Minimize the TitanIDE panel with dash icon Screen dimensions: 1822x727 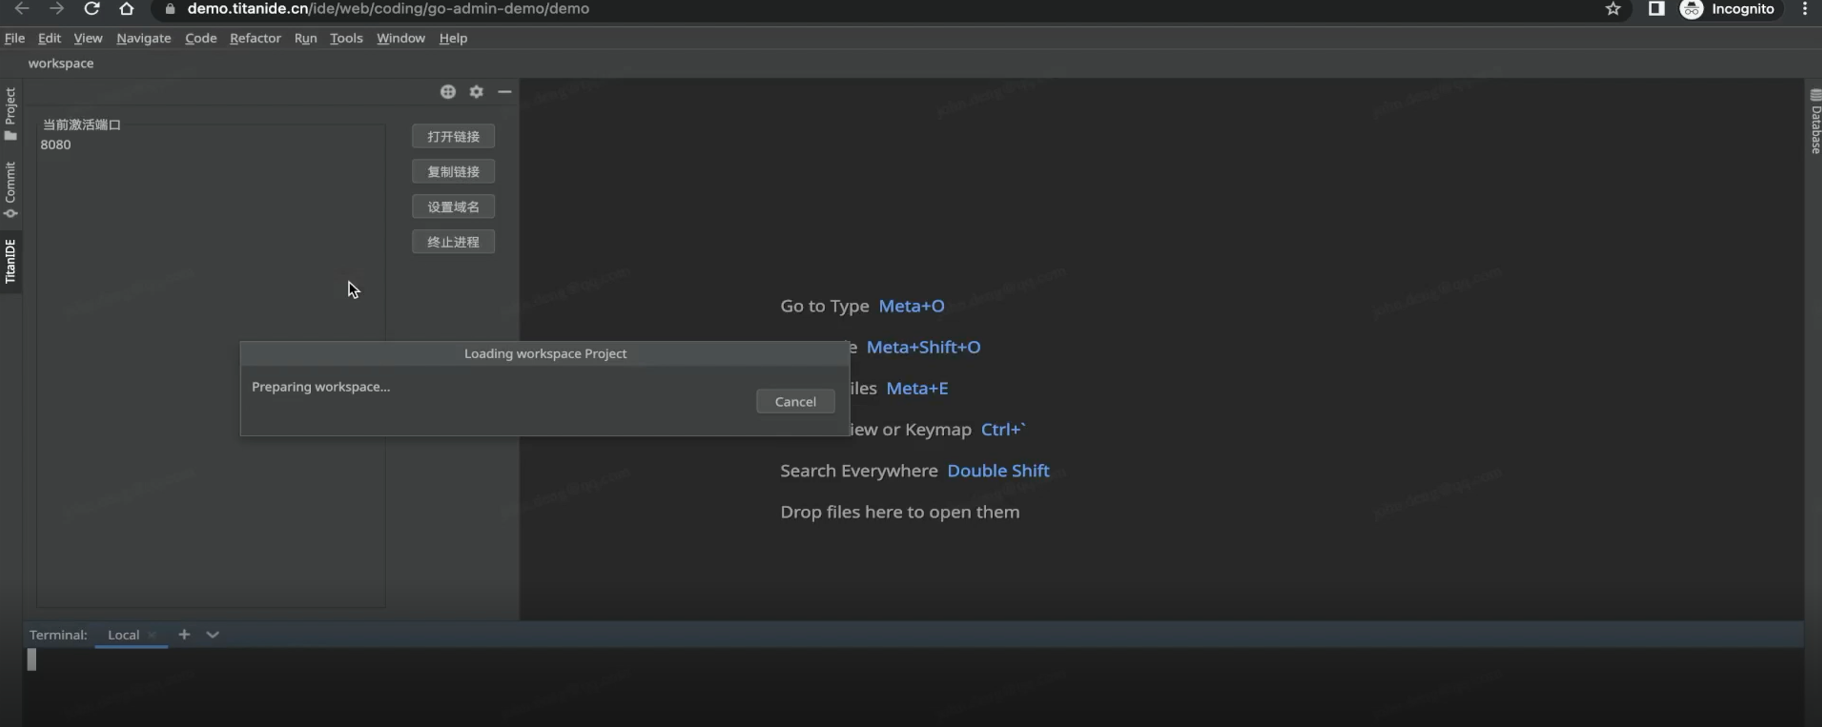[505, 92]
